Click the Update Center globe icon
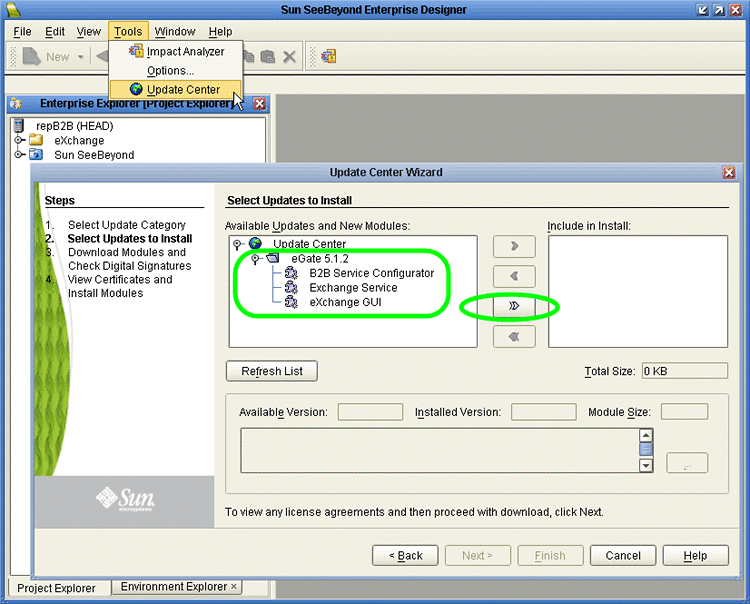The width and height of the screenshot is (750, 604). tap(255, 243)
